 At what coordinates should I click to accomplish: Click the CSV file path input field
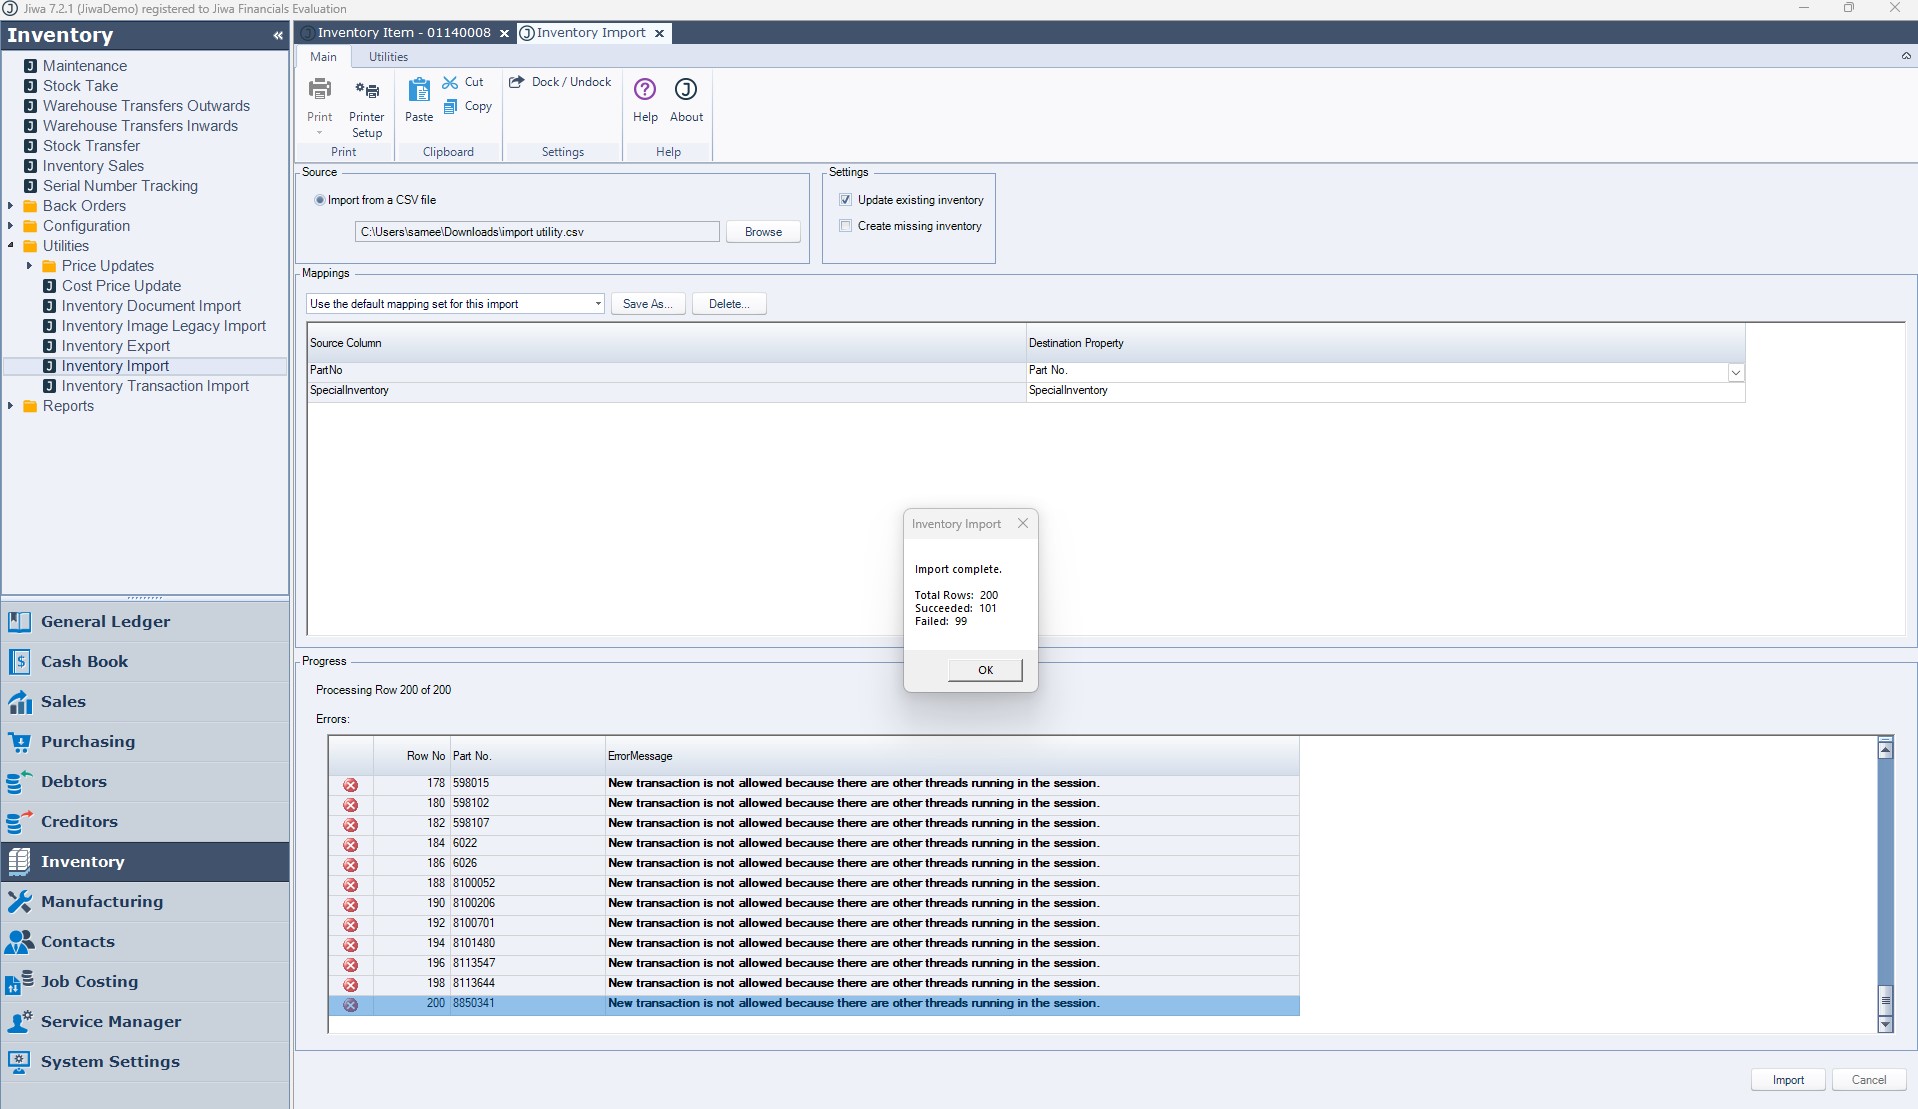(x=537, y=232)
